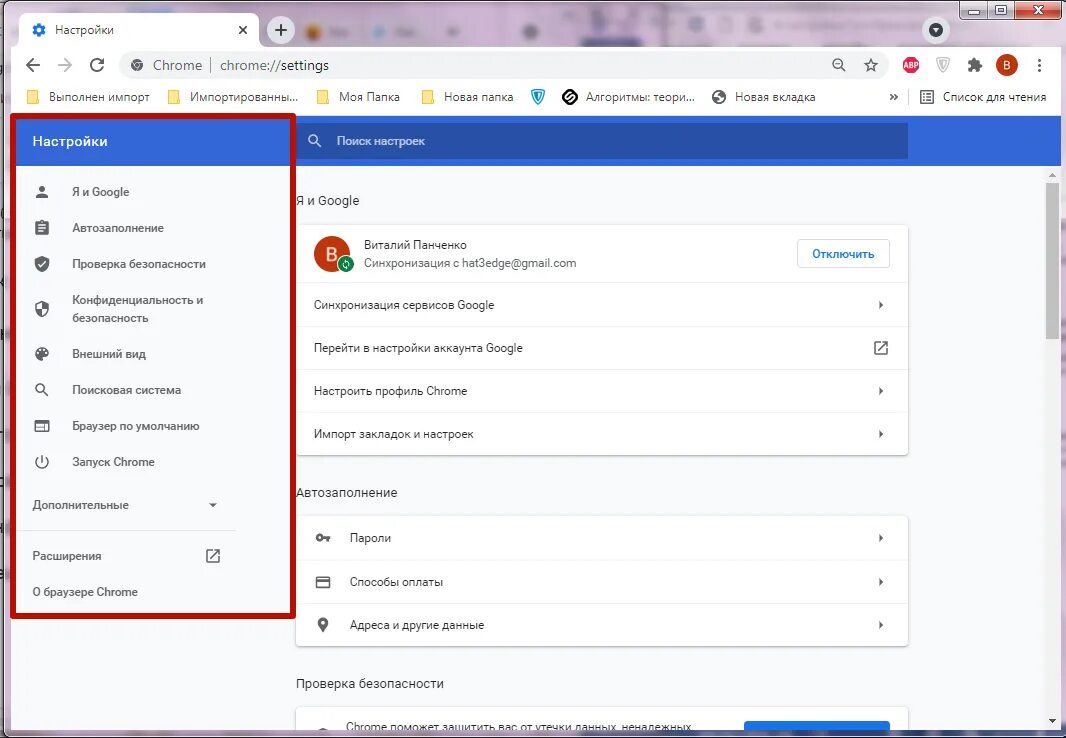Click the Настройки header title in the sidebar
1066x738 pixels.
(70, 141)
